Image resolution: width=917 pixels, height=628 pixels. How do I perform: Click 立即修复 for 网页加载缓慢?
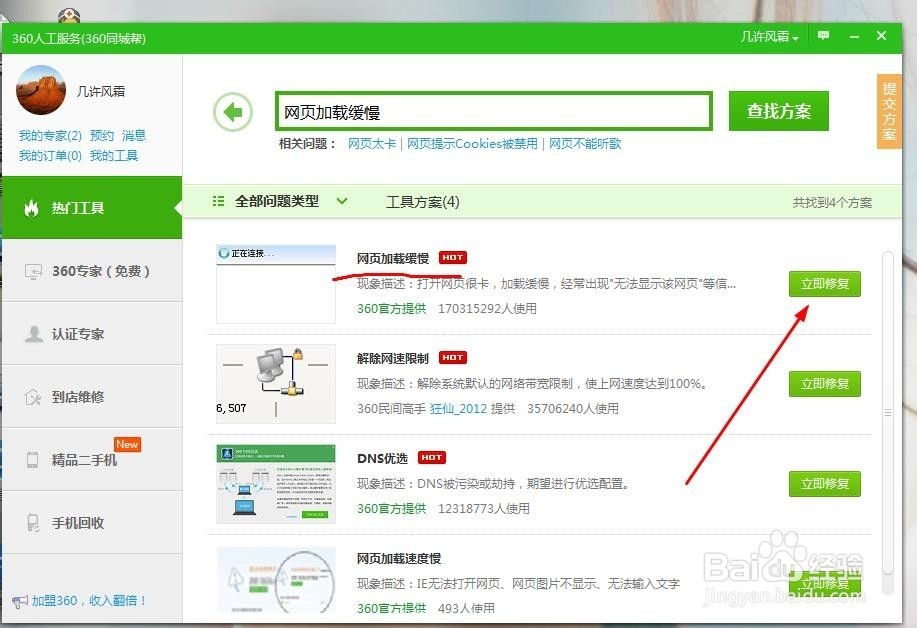pos(825,284)
